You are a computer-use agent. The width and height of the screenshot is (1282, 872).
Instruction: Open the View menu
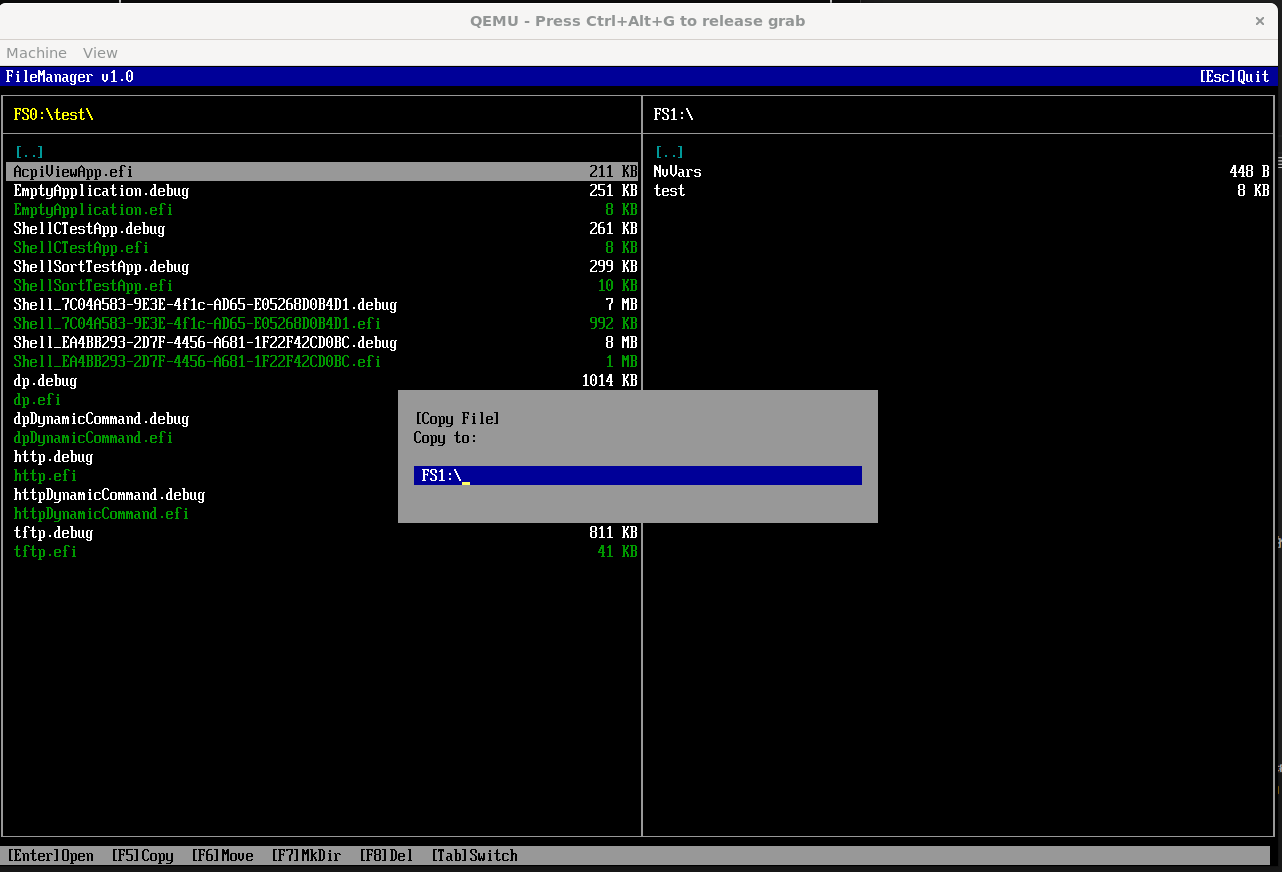tap(100, 53)
